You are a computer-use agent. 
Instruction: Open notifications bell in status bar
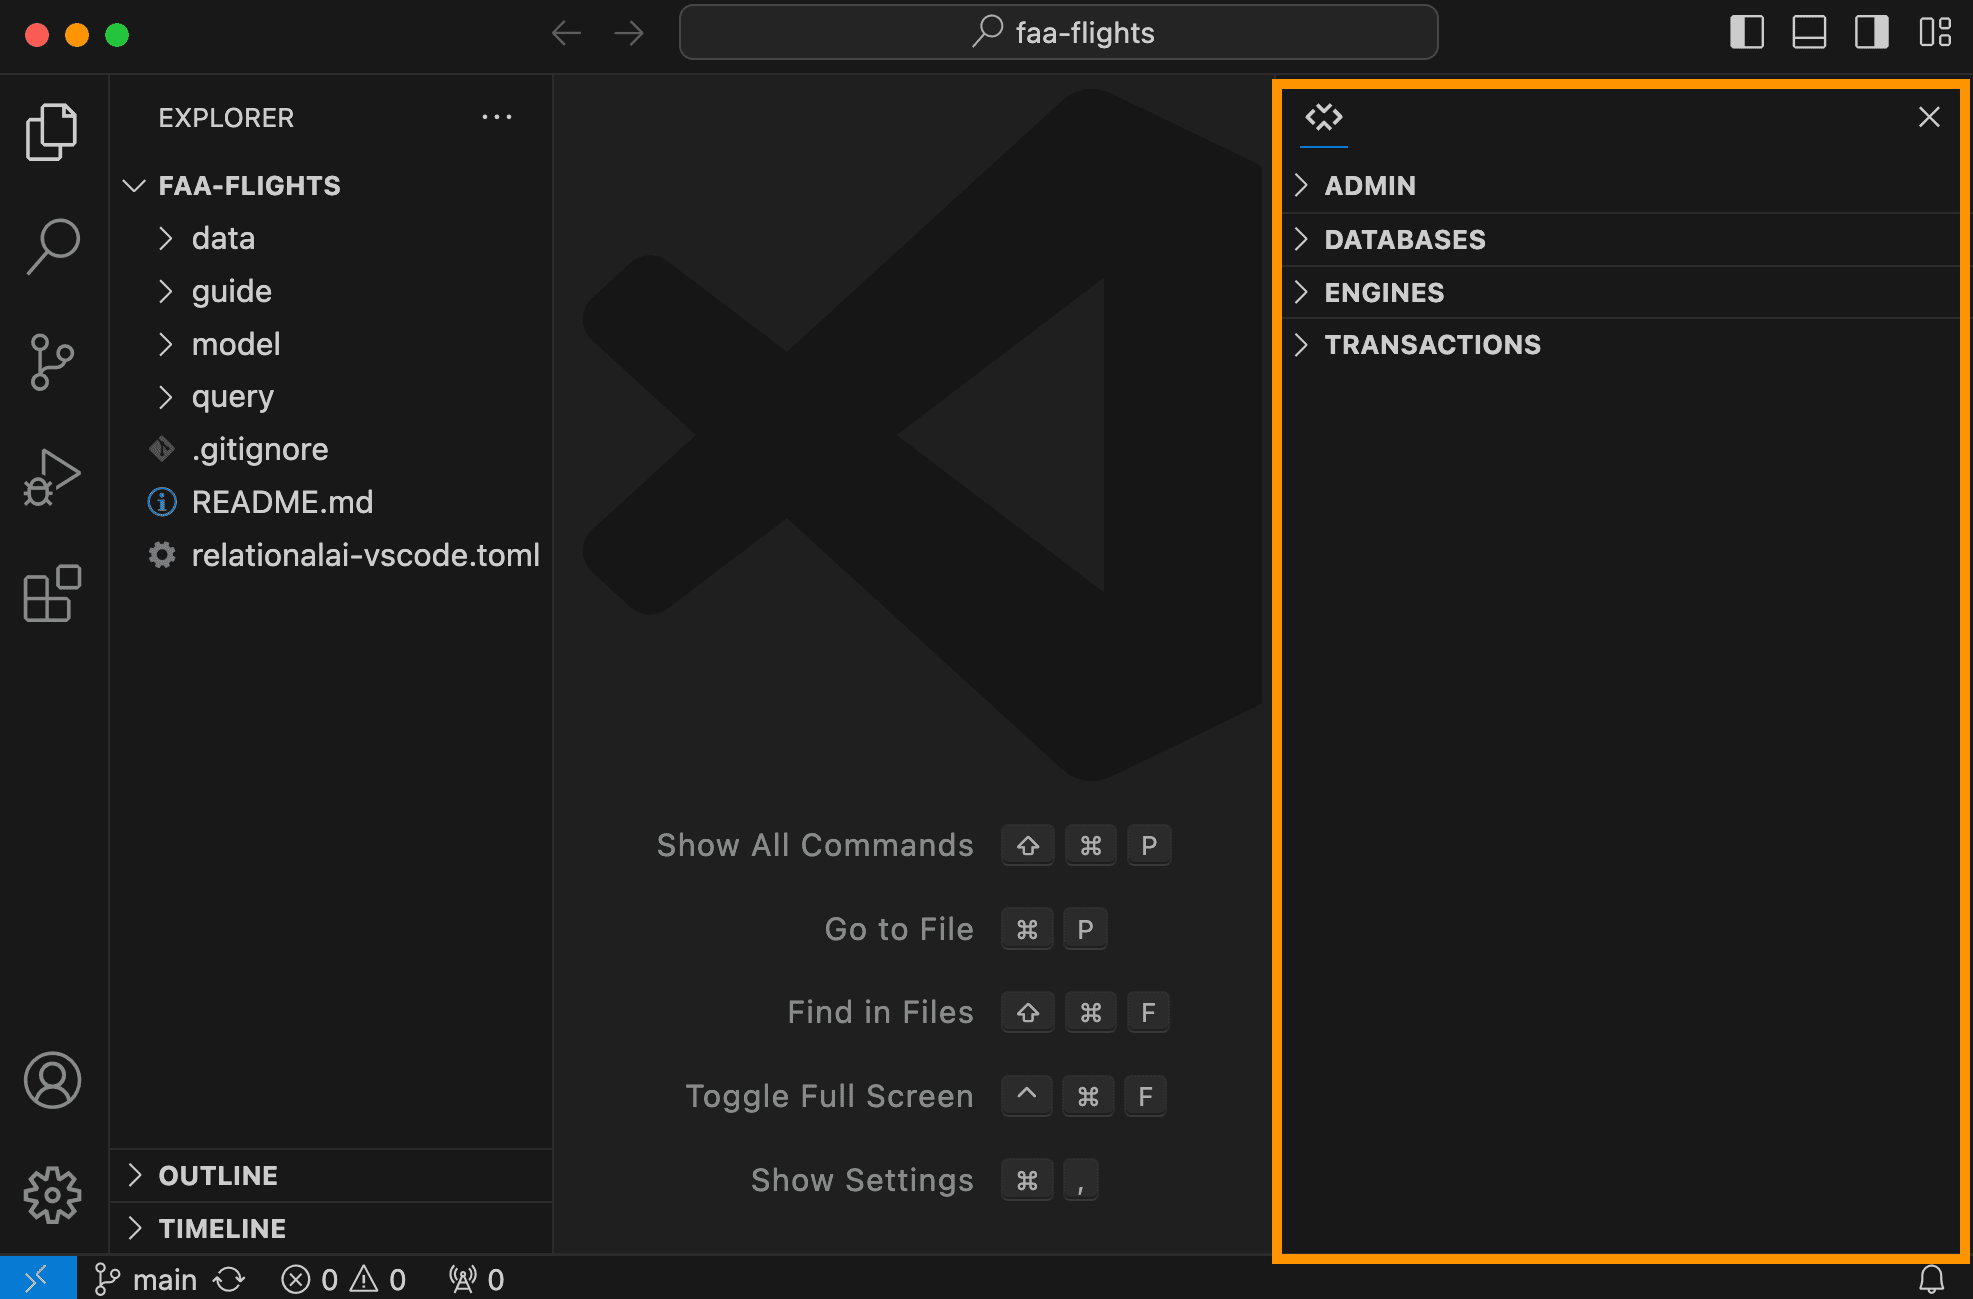point(1931,1280)
